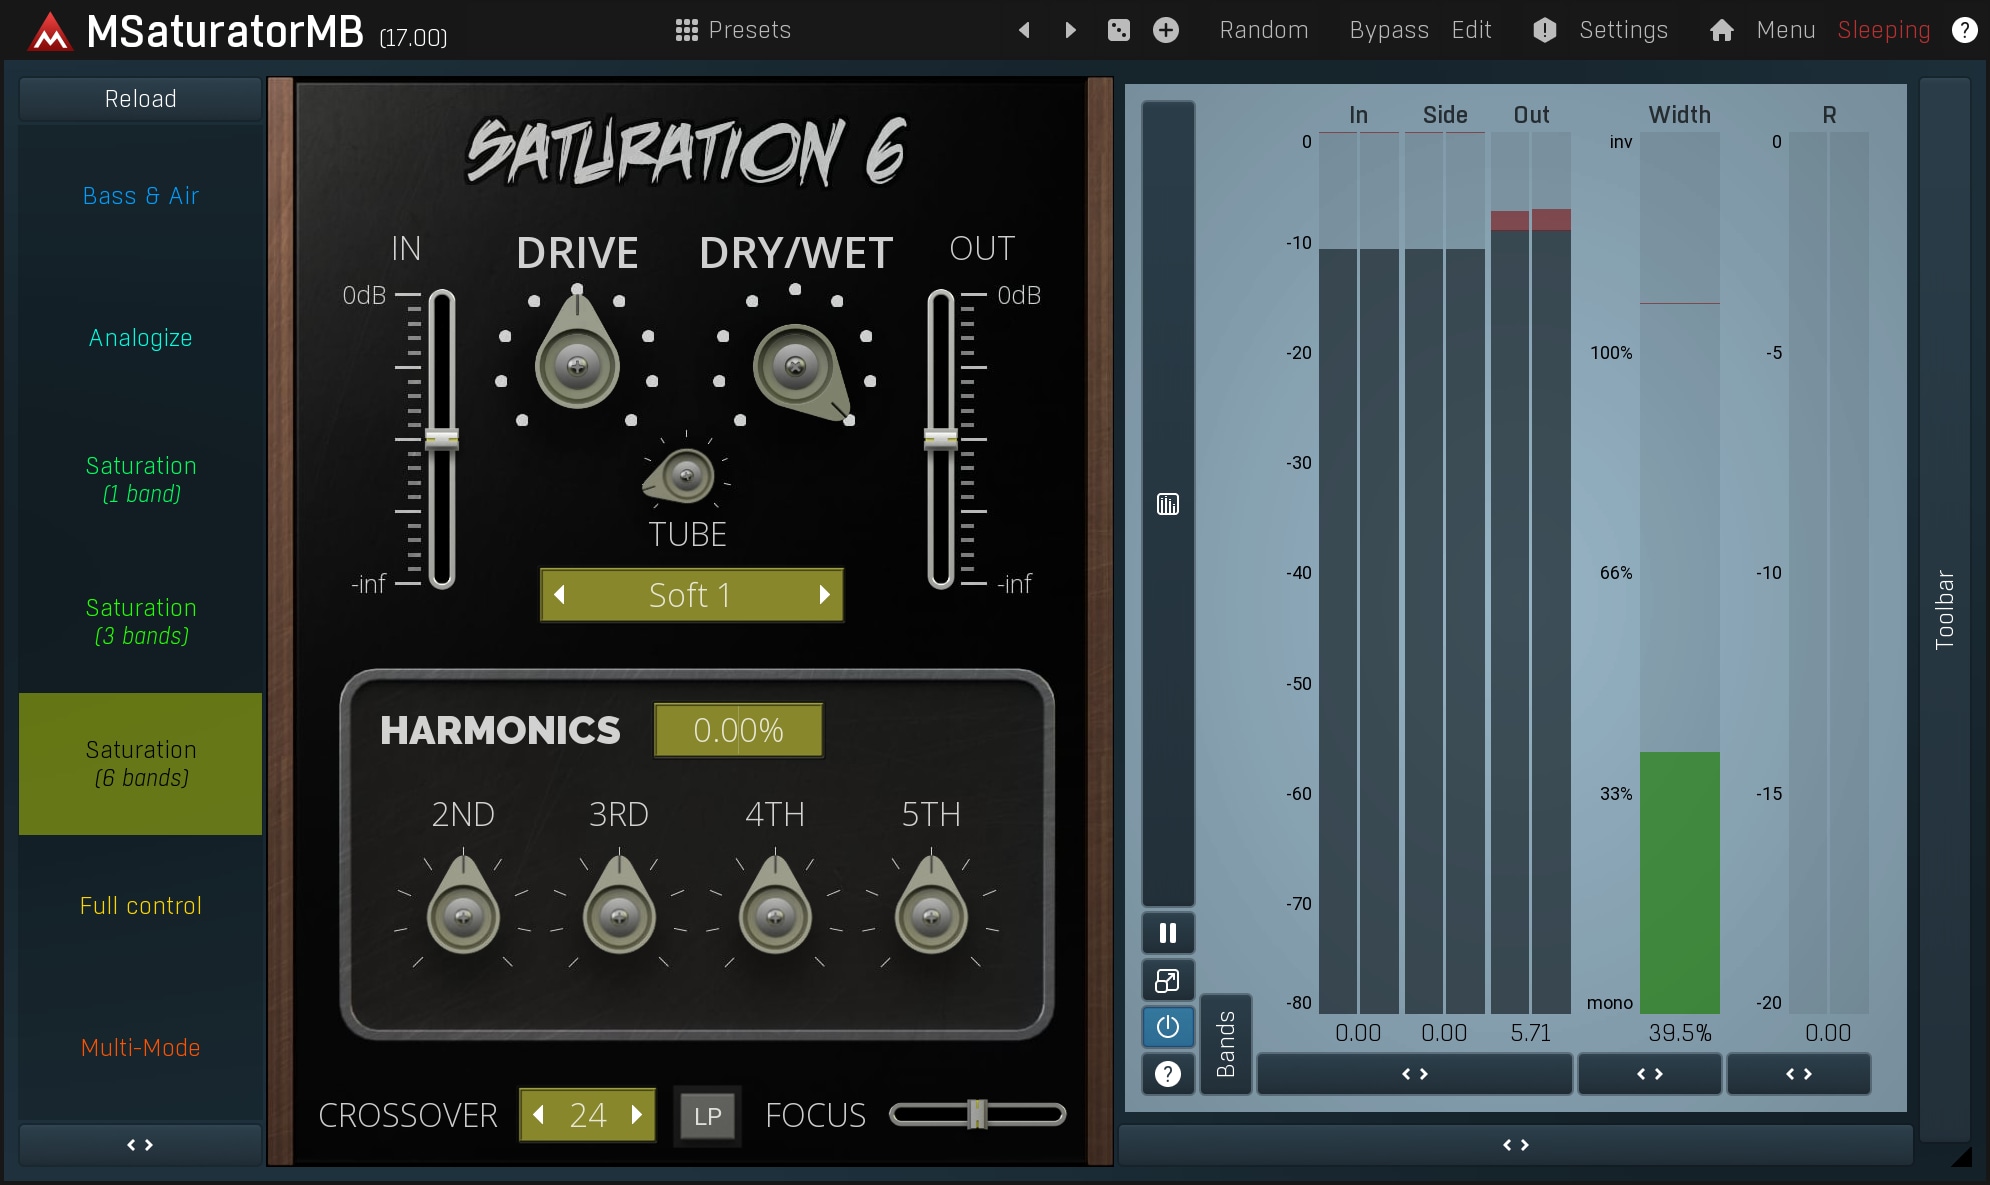Toggle the meter power button
This screenshot has height=1185, width=1990.
1167,1027
